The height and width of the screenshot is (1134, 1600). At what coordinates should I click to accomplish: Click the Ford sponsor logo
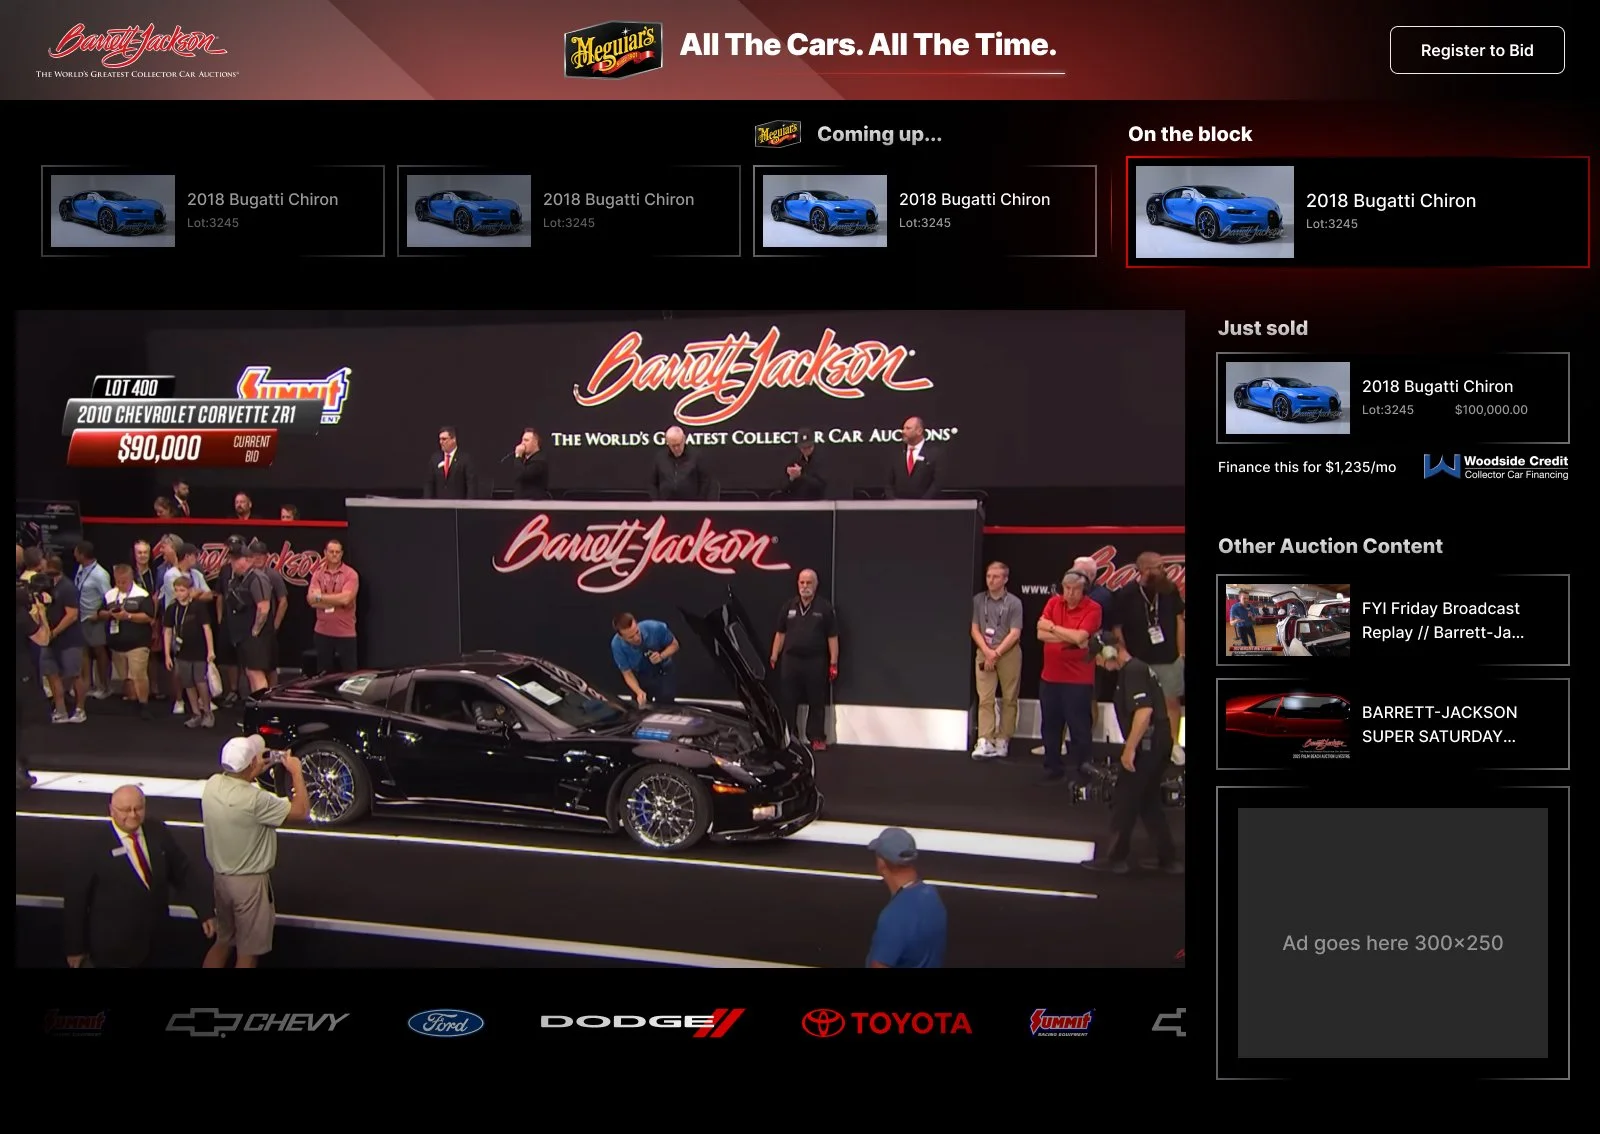point(446,1023)
